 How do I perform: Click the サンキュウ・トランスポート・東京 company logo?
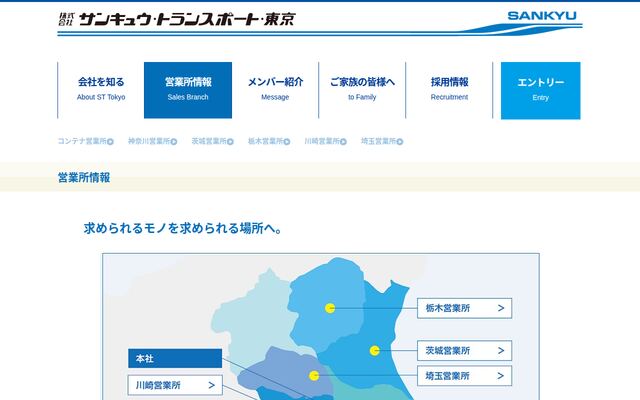click(177, 19)
